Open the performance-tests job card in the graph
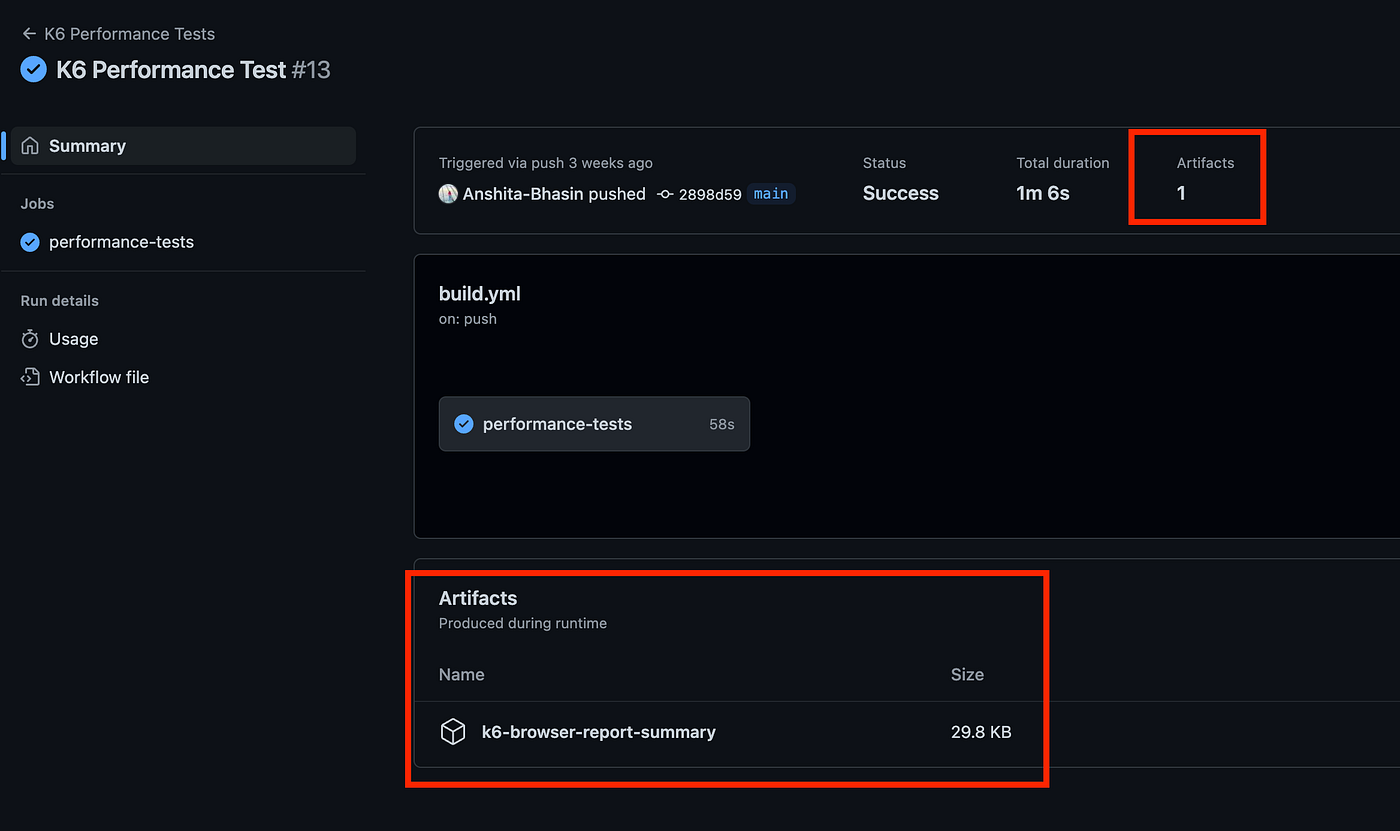Image resolution: width=1400 pixels, height=831 pixels. [x=594, y=424]
